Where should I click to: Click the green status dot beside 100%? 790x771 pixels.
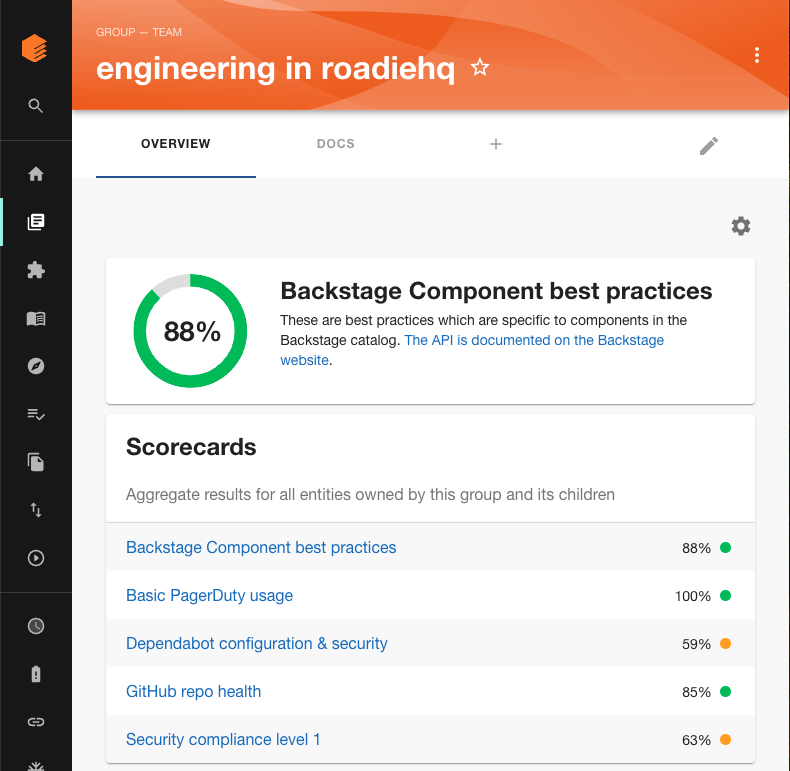pyautogui.click(x=726, y=596)
